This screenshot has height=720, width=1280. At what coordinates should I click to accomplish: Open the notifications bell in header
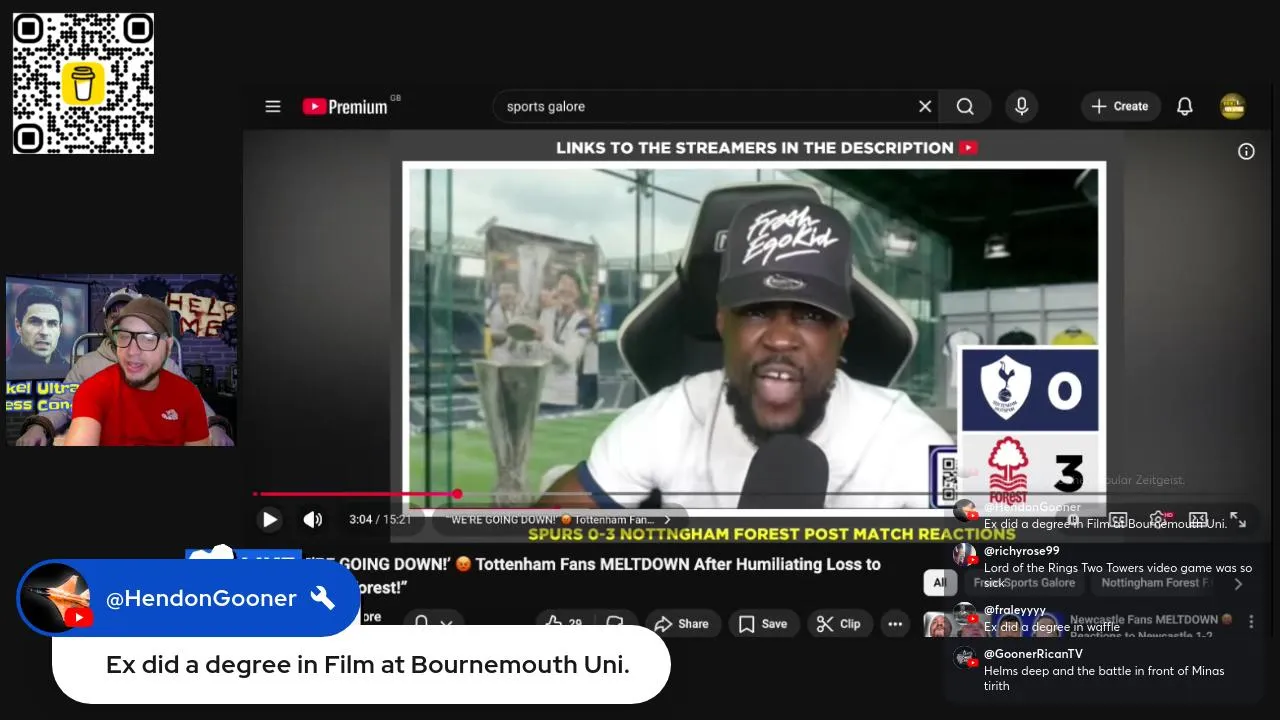1185,106
